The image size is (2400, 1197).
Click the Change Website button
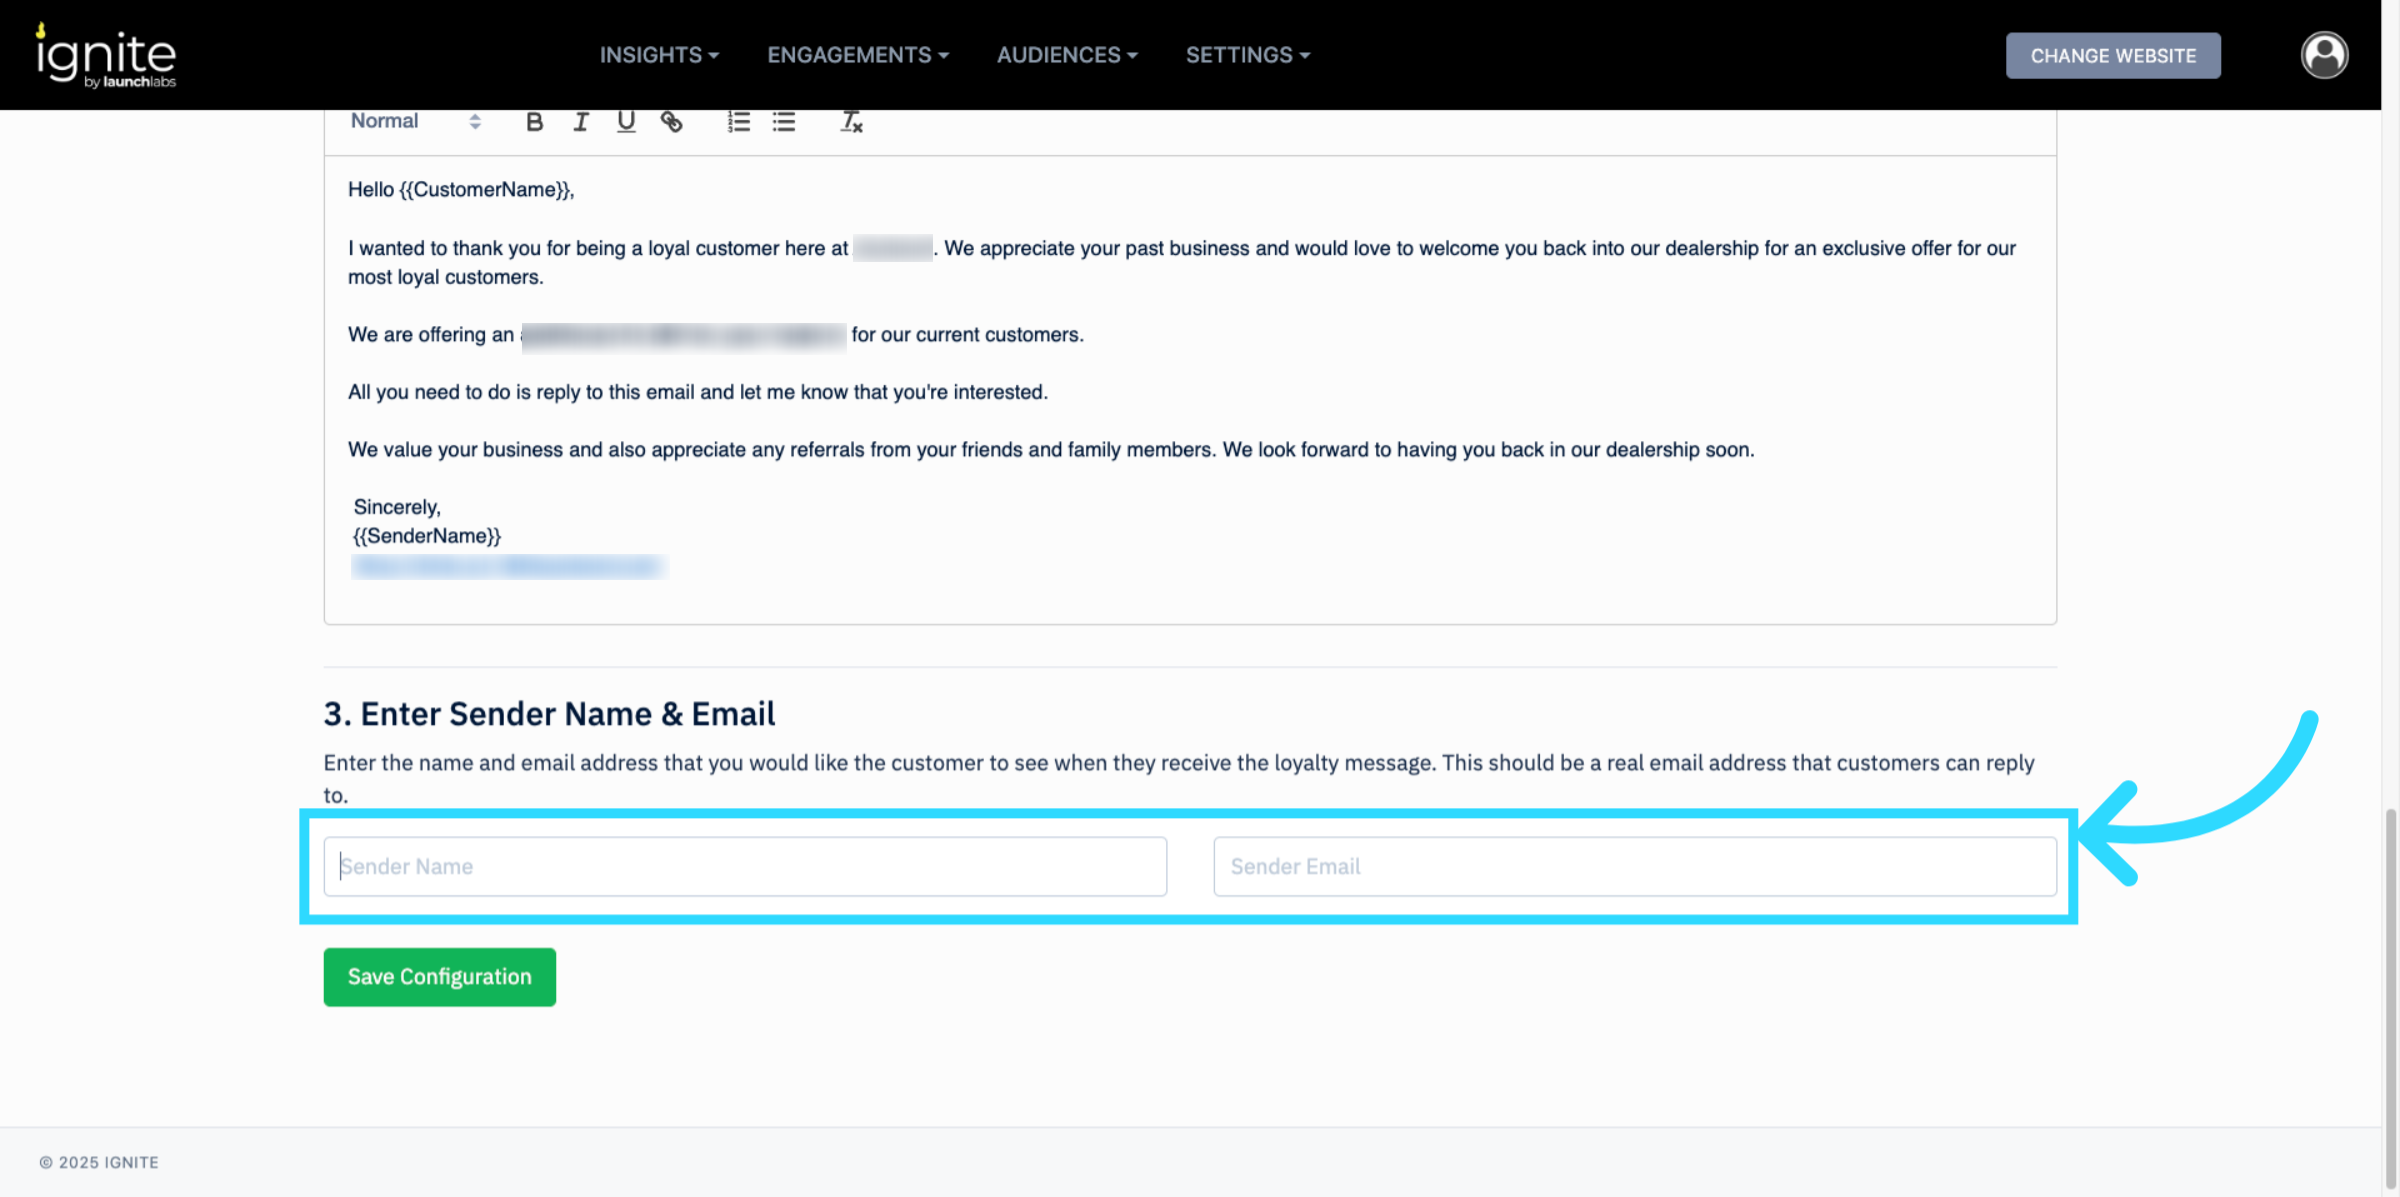(x=2113, y=56)
